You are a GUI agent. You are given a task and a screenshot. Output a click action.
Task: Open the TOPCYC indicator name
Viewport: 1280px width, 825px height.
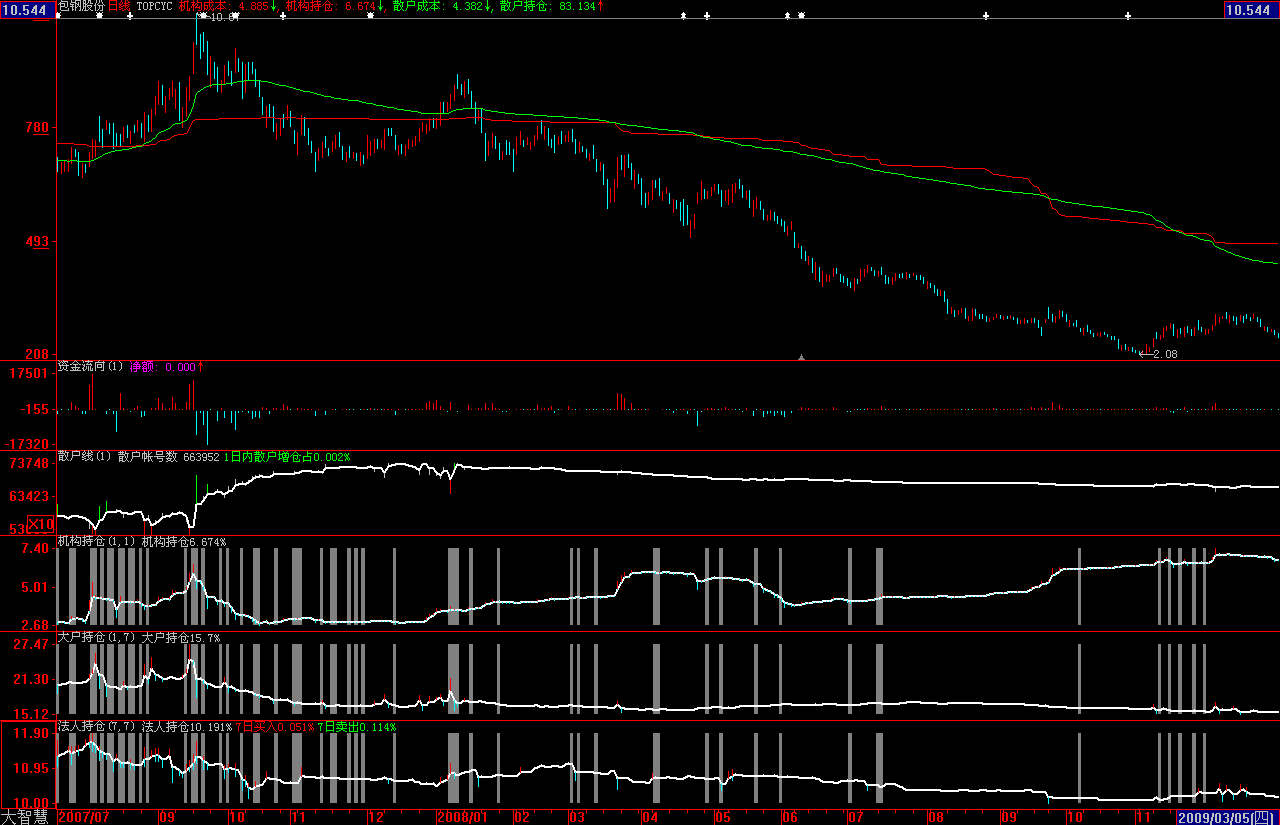point(154,6)
